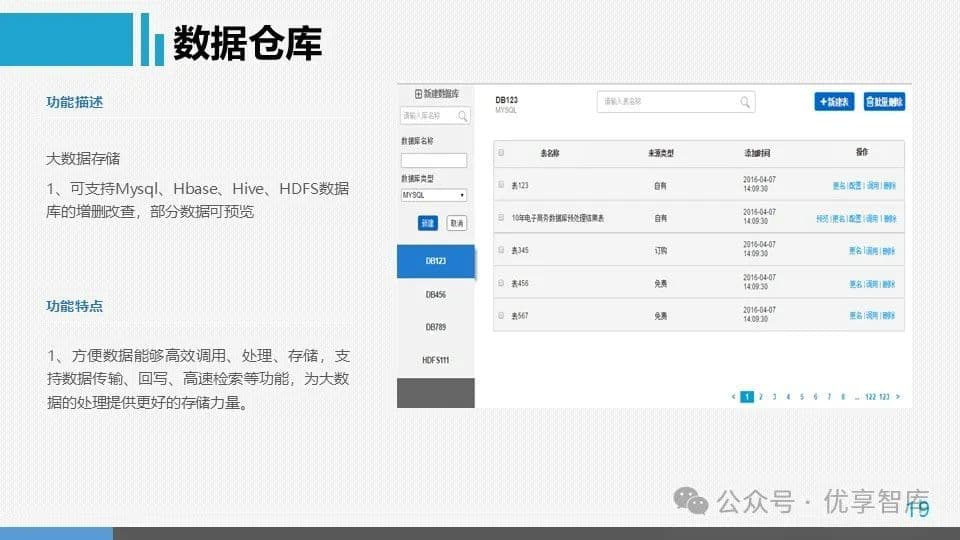This screenshot has width=960, height=540.
Task: Click 预览 in the 10年电子商务 table row
Action: click(822, 219)
